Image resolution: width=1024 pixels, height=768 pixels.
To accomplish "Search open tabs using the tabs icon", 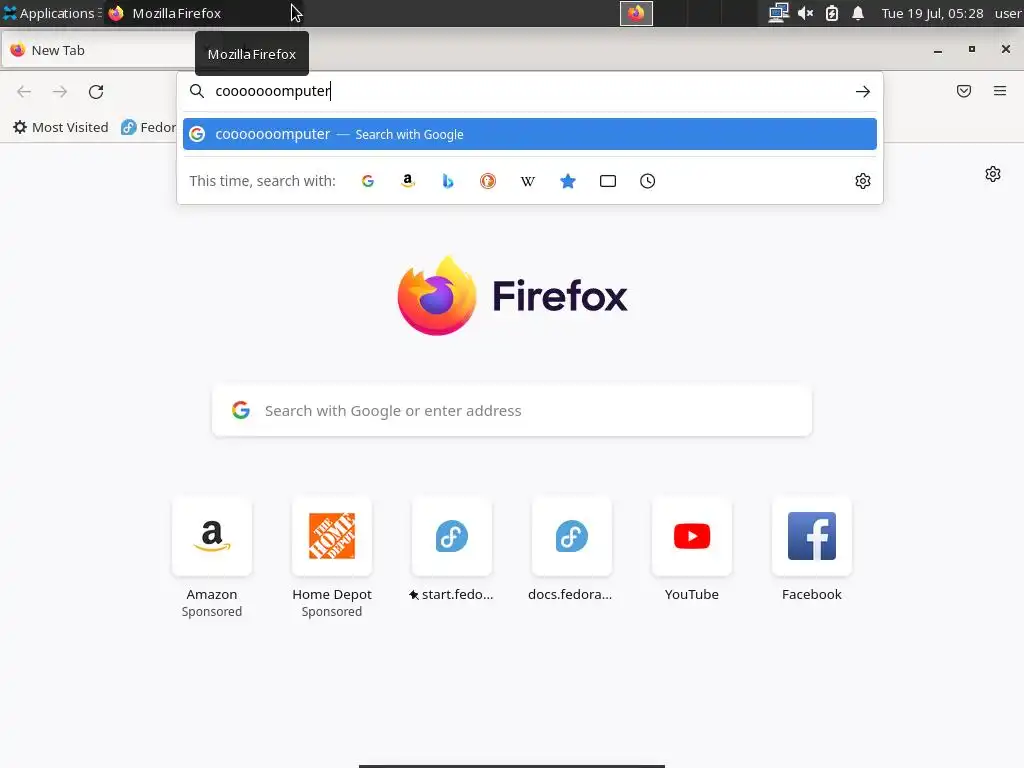I will [x=608, y=181].
